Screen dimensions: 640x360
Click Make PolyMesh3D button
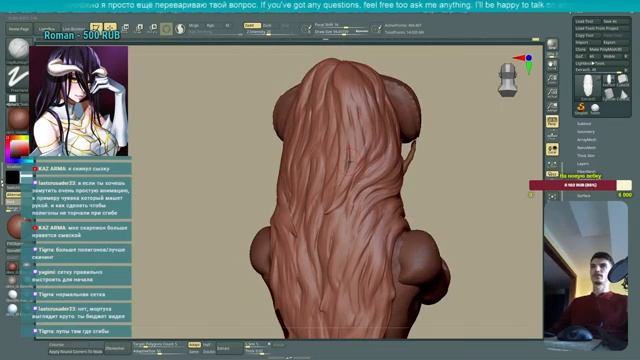[x=608, y=49]
